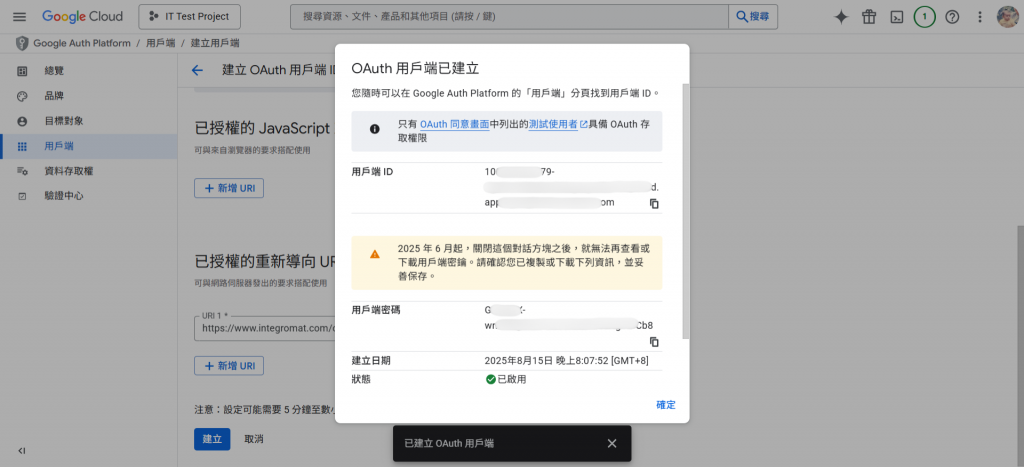Click the 驗證中心 checkbox icon
This screenshot has height=467, width=1024.
coord(22,196)
